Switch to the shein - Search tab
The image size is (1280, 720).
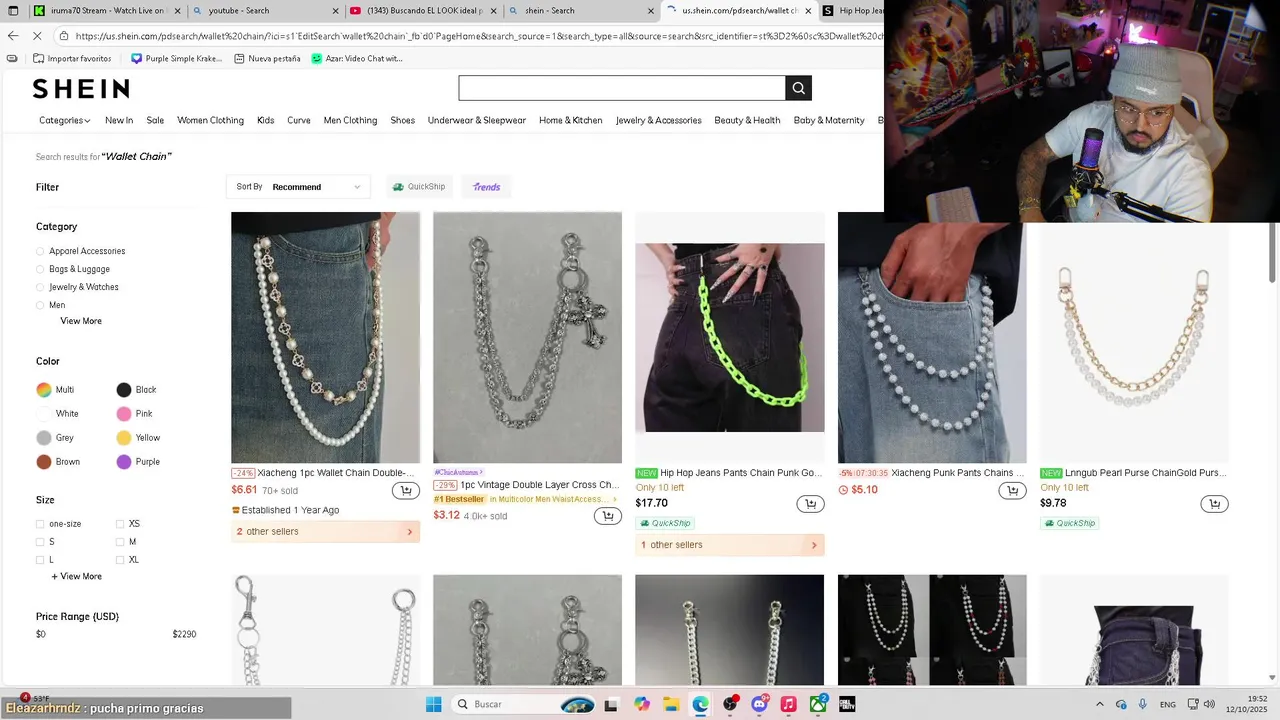pos(580,11)
